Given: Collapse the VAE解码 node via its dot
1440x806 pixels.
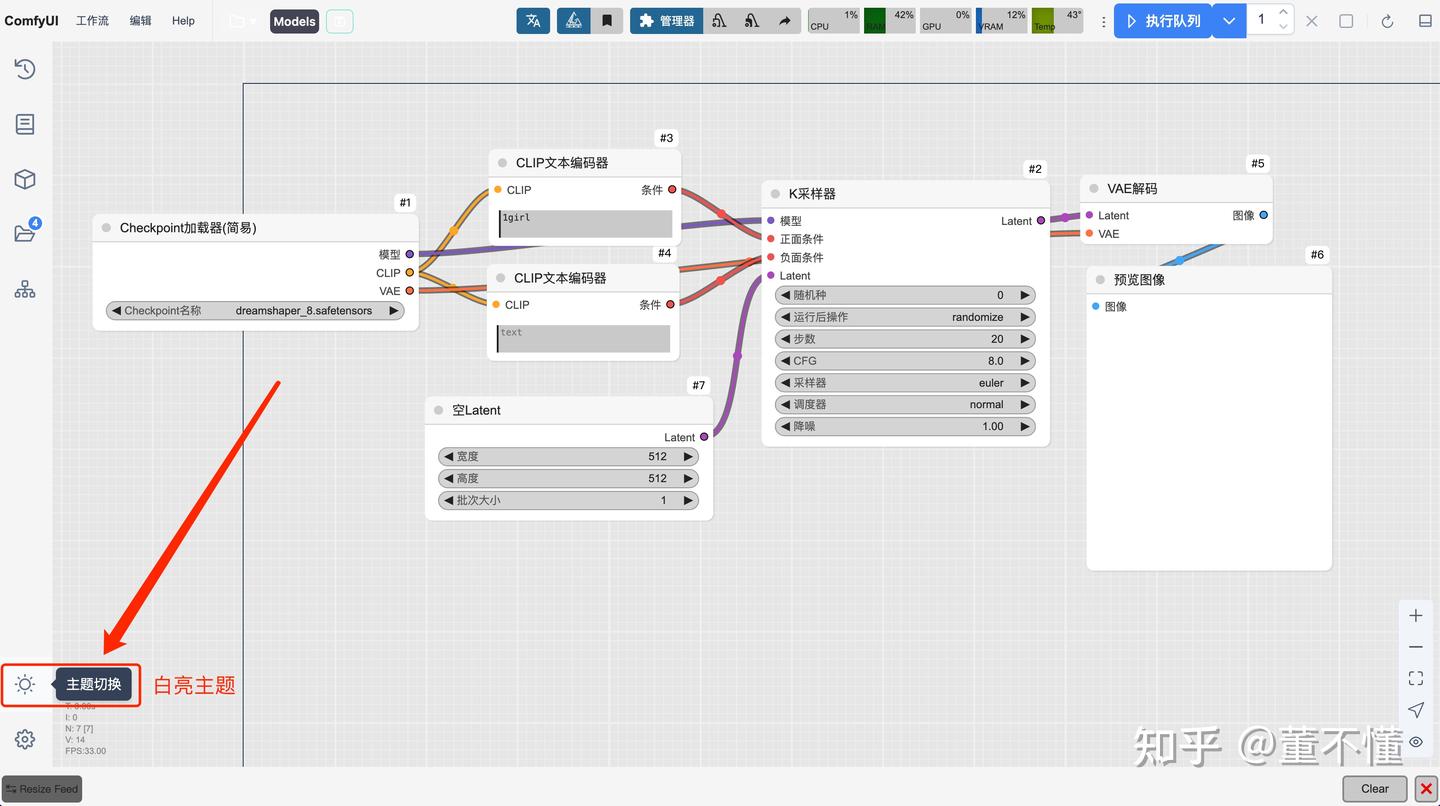Looking at the screenshot, I should [x=1094, y=188].
